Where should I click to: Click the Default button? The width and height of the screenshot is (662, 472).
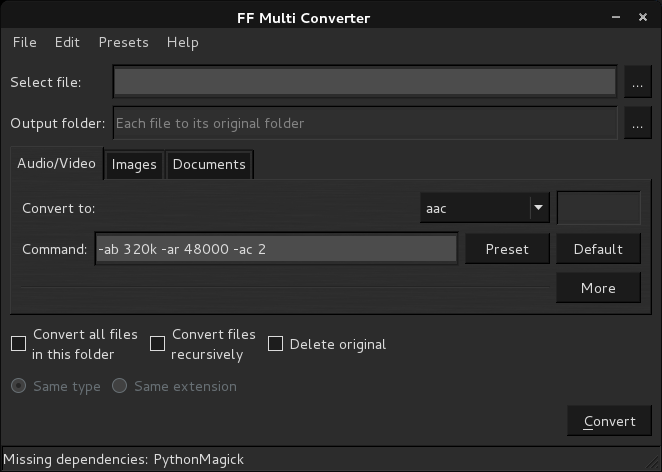598,249
